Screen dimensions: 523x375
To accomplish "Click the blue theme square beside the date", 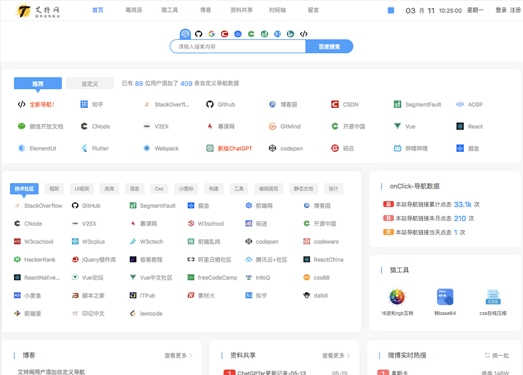I will click(391, 10).
